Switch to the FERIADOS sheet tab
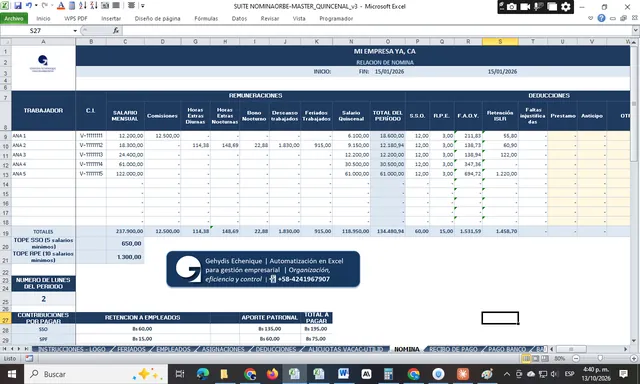Viewport: 640px width, 384px height. pyautogui.click(x=131, y=349)
